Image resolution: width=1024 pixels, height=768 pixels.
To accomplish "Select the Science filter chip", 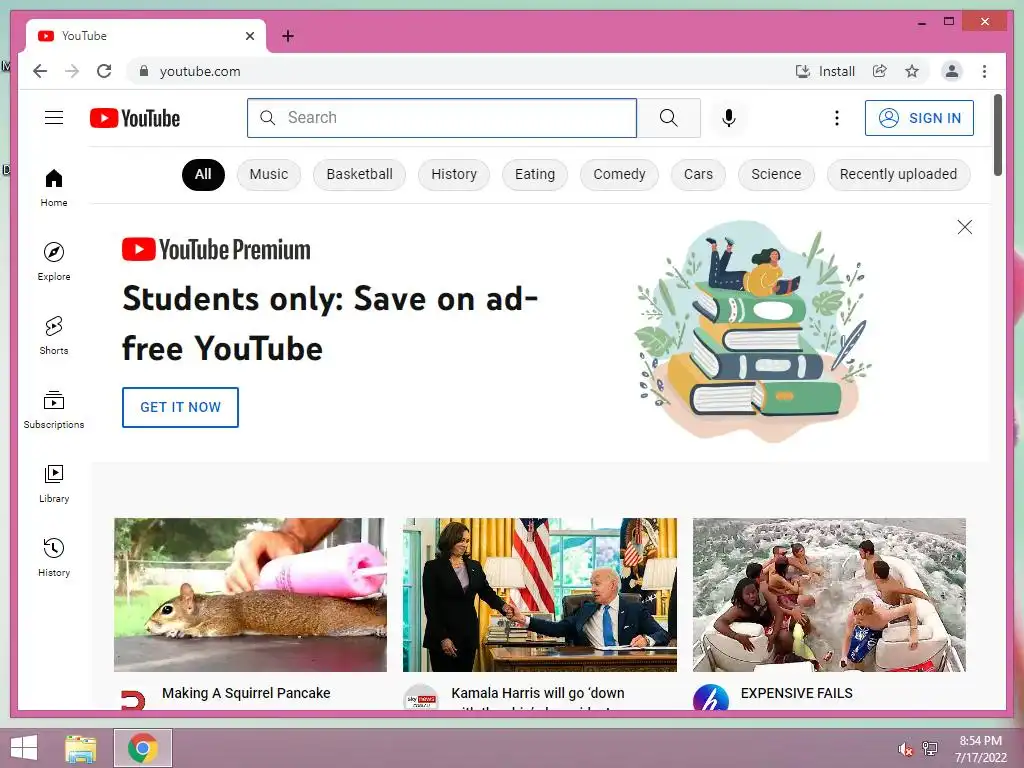I will [776, 174].
